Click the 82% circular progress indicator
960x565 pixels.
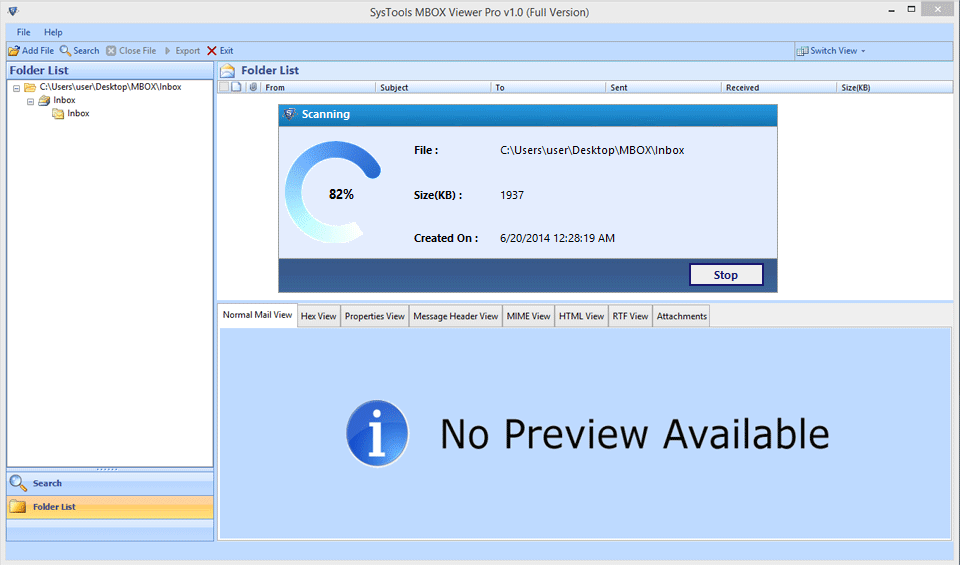point(334,192)
